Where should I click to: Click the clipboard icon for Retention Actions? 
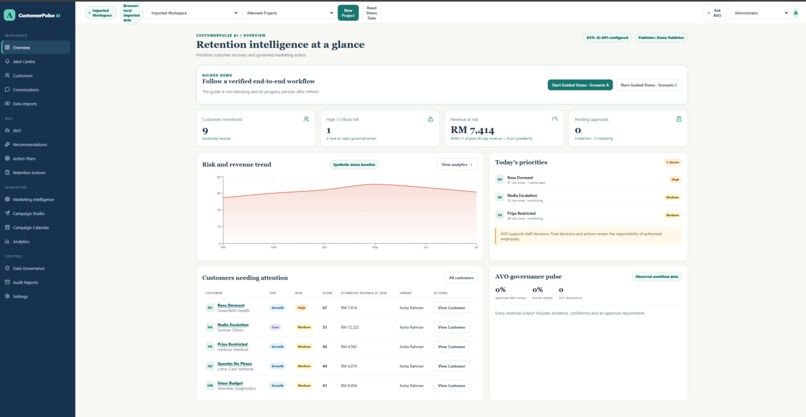pyautogui.click(x=7, y=172)
